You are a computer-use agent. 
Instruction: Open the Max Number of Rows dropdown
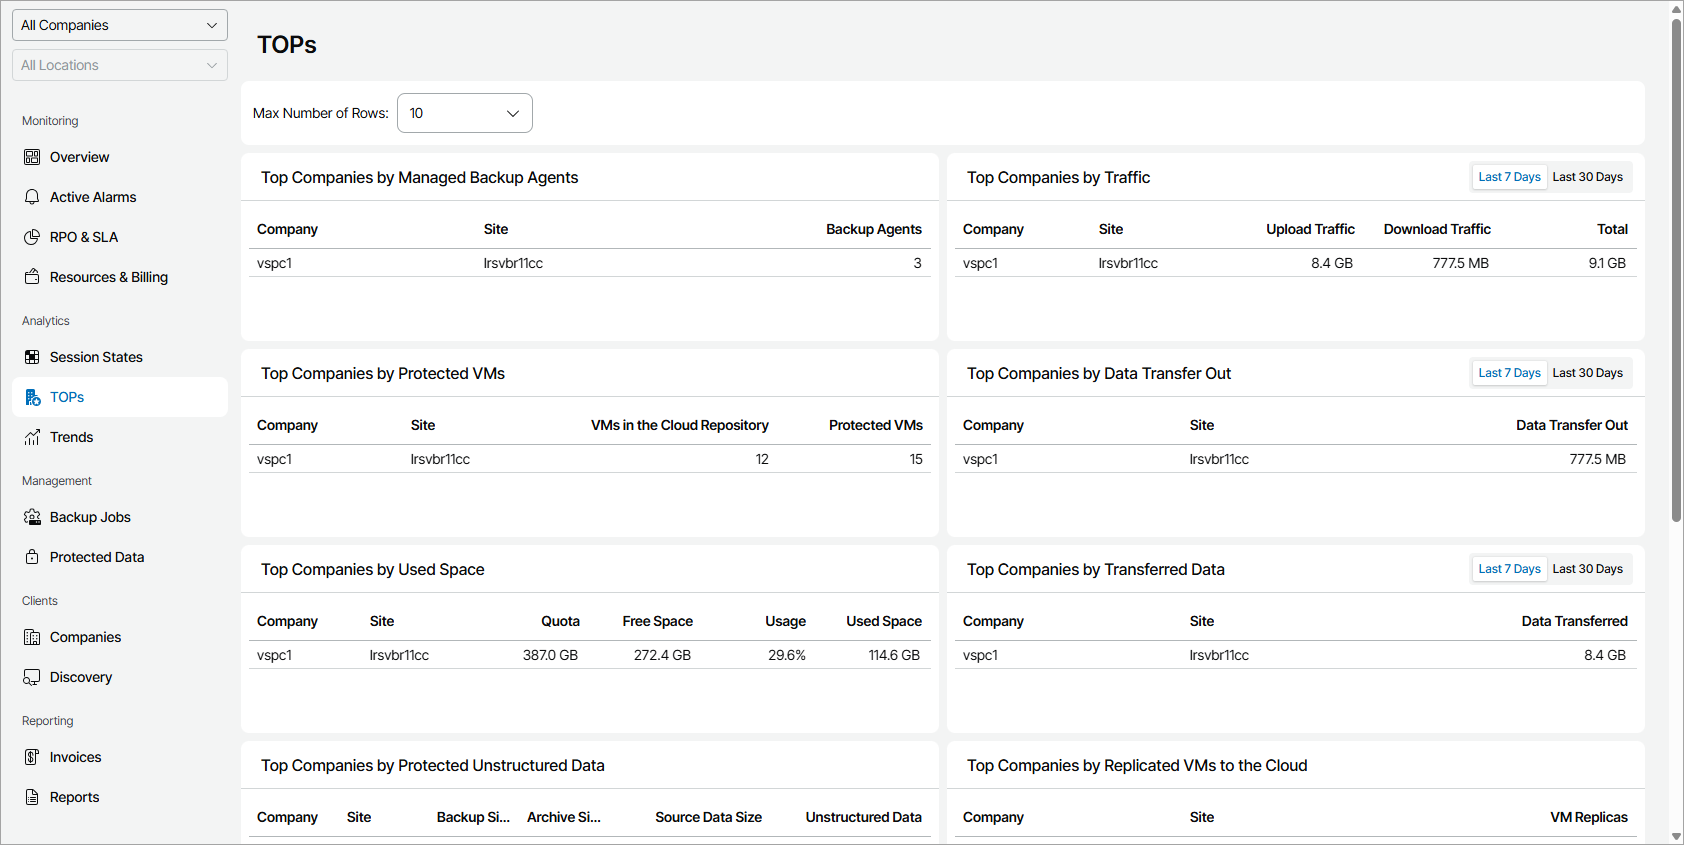point(464,113)
